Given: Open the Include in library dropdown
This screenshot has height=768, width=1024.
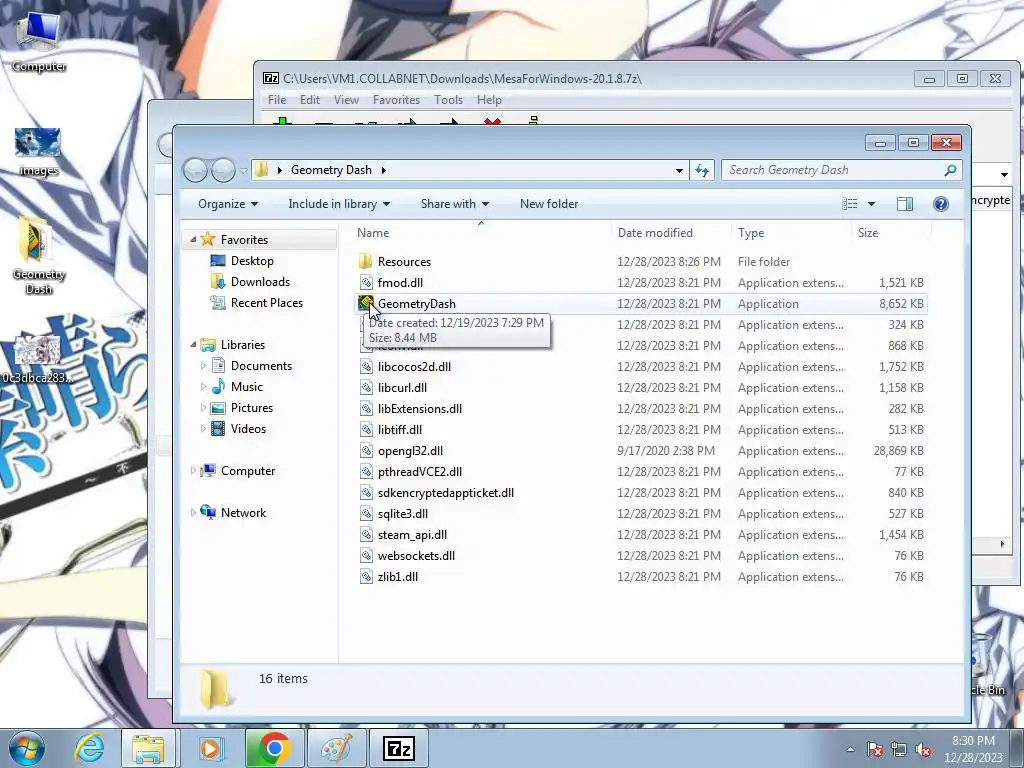Looking at the screenshot, I should (x=339, y=204).
